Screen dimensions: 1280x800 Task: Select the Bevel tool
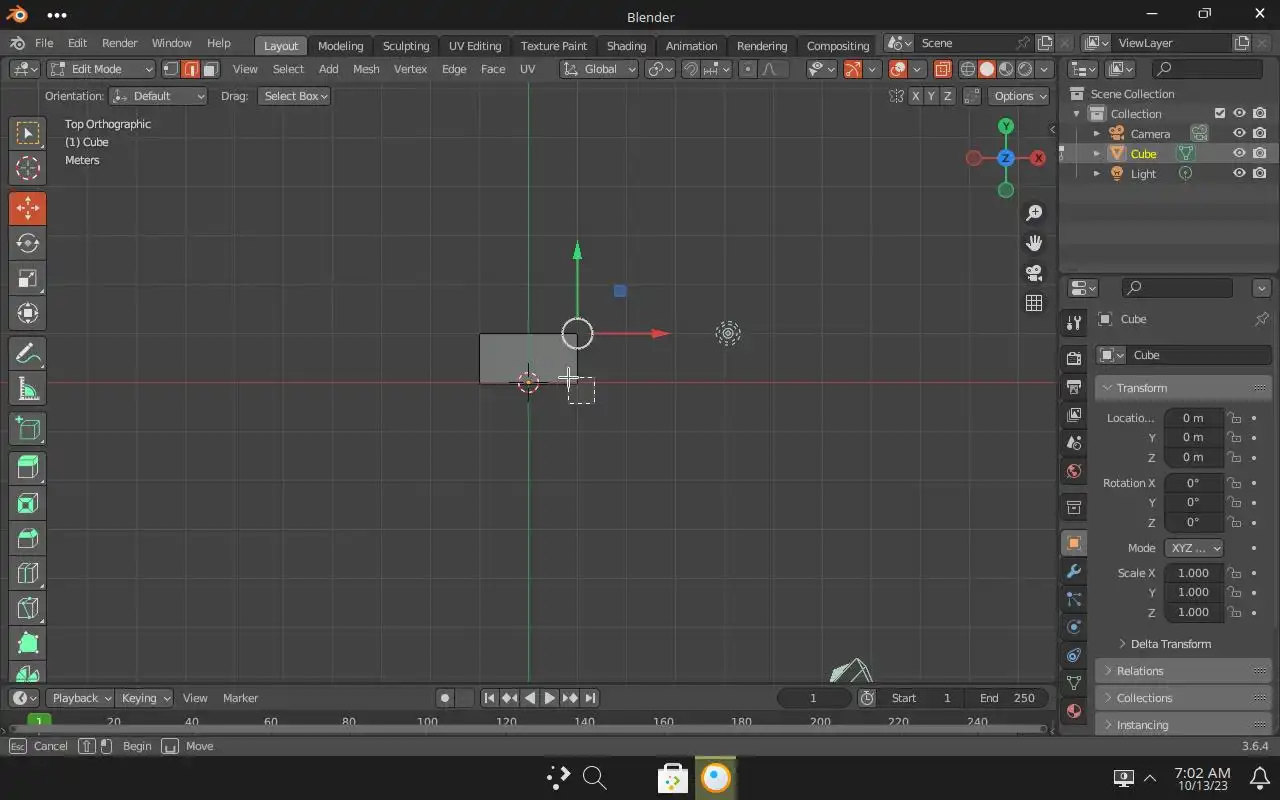[28, 538]
